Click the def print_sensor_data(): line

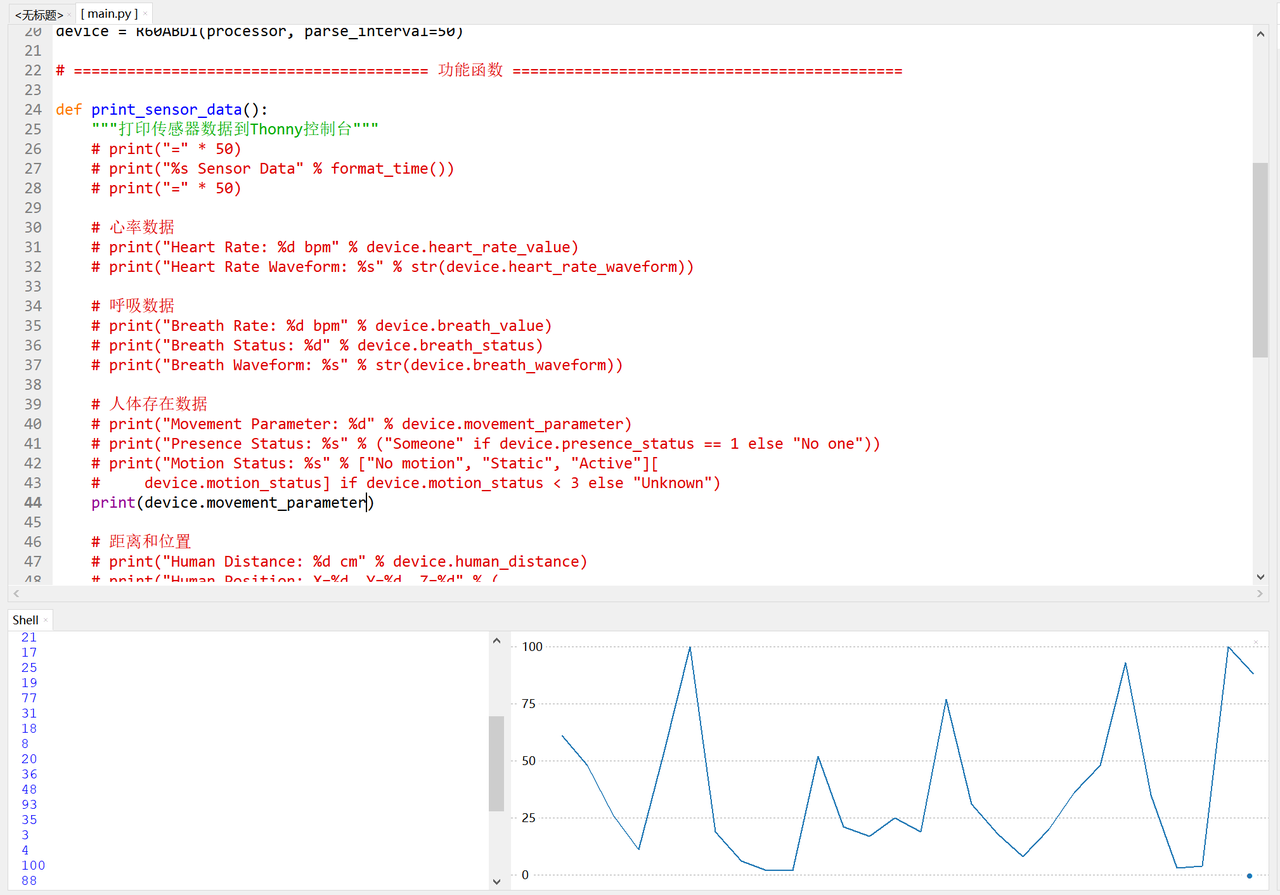click(162, 109)
